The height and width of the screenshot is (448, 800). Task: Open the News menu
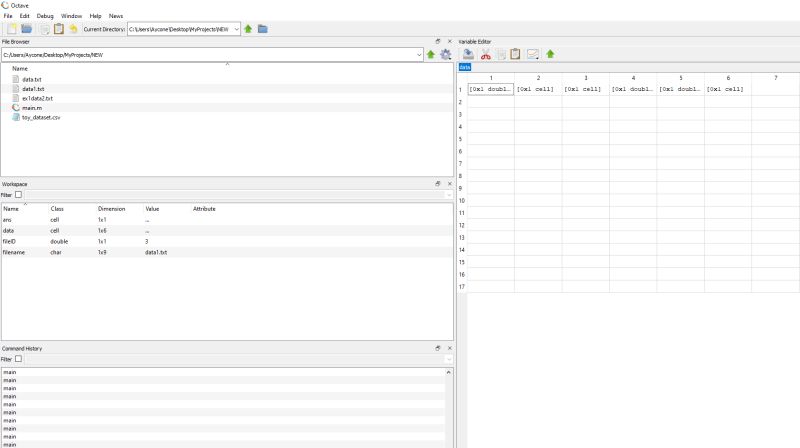pos(116,16)
